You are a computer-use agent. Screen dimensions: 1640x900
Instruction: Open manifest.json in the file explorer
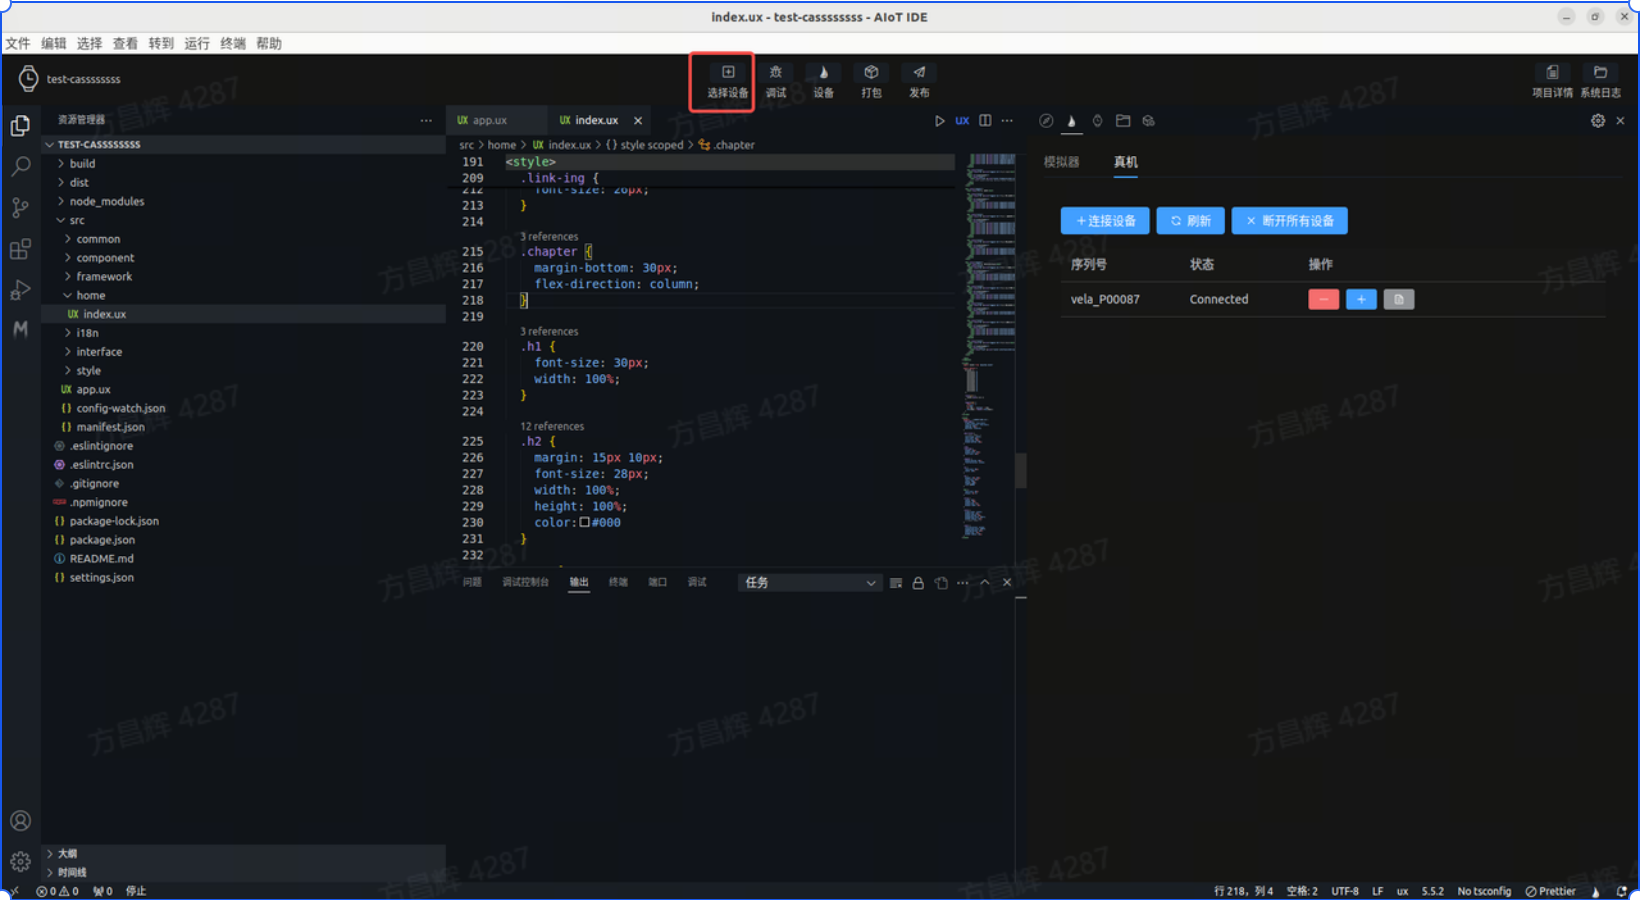(x=110, y=427)
